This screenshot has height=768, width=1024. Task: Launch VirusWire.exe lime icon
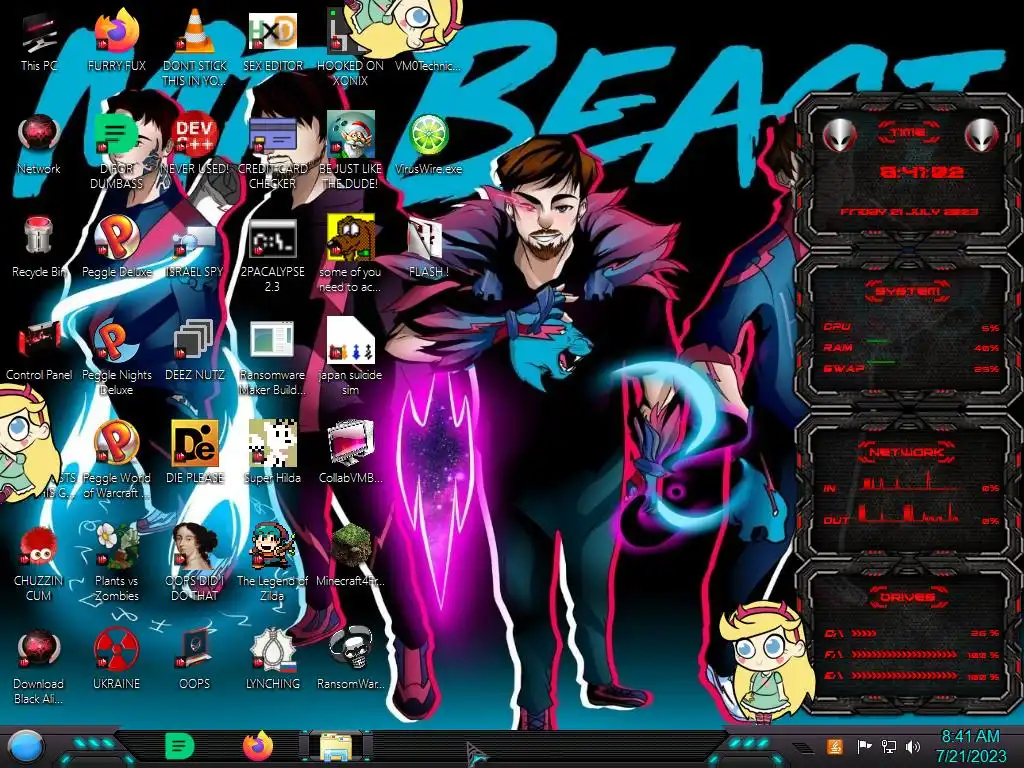(428, 145)
